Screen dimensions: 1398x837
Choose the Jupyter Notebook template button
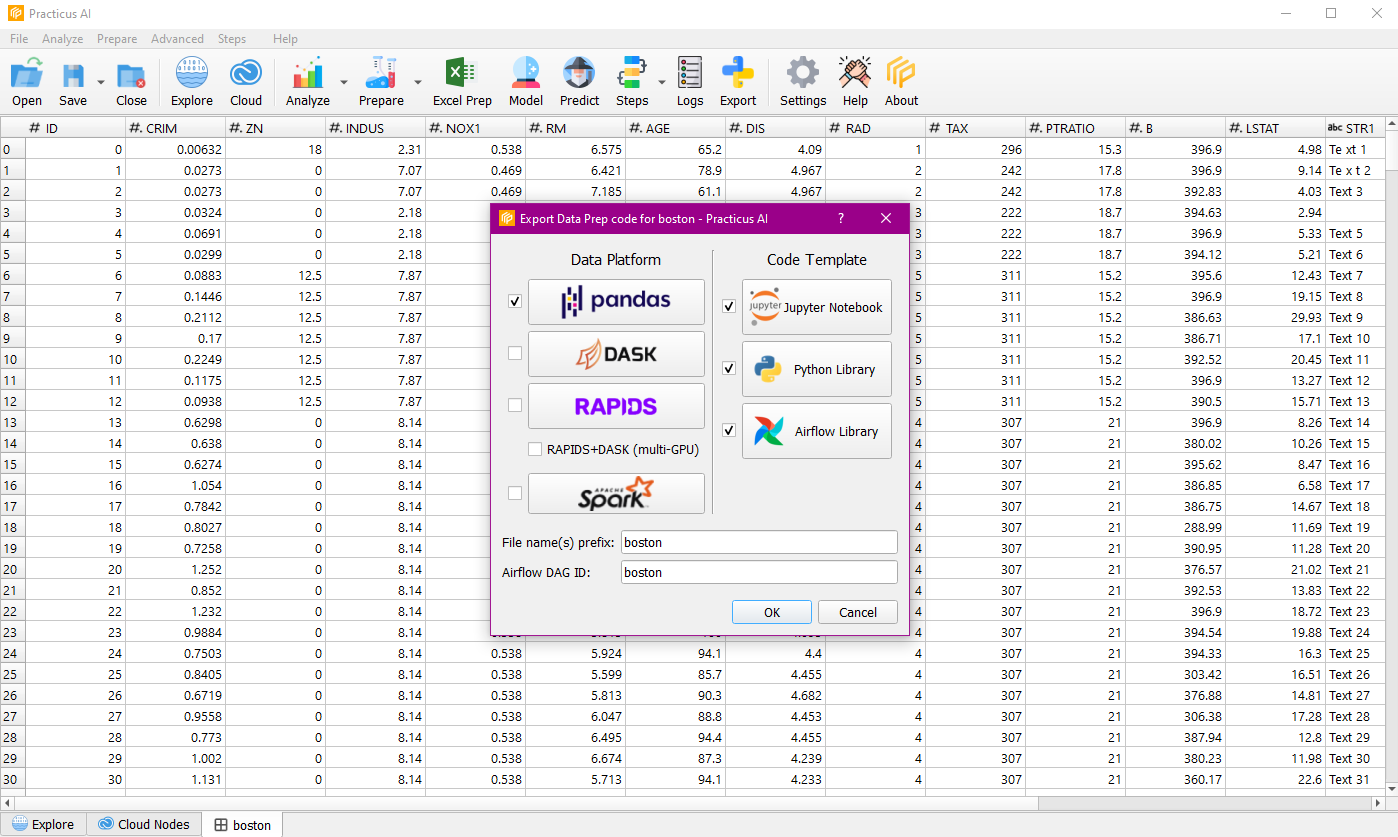pyautogui.click(x=817, y=307)
